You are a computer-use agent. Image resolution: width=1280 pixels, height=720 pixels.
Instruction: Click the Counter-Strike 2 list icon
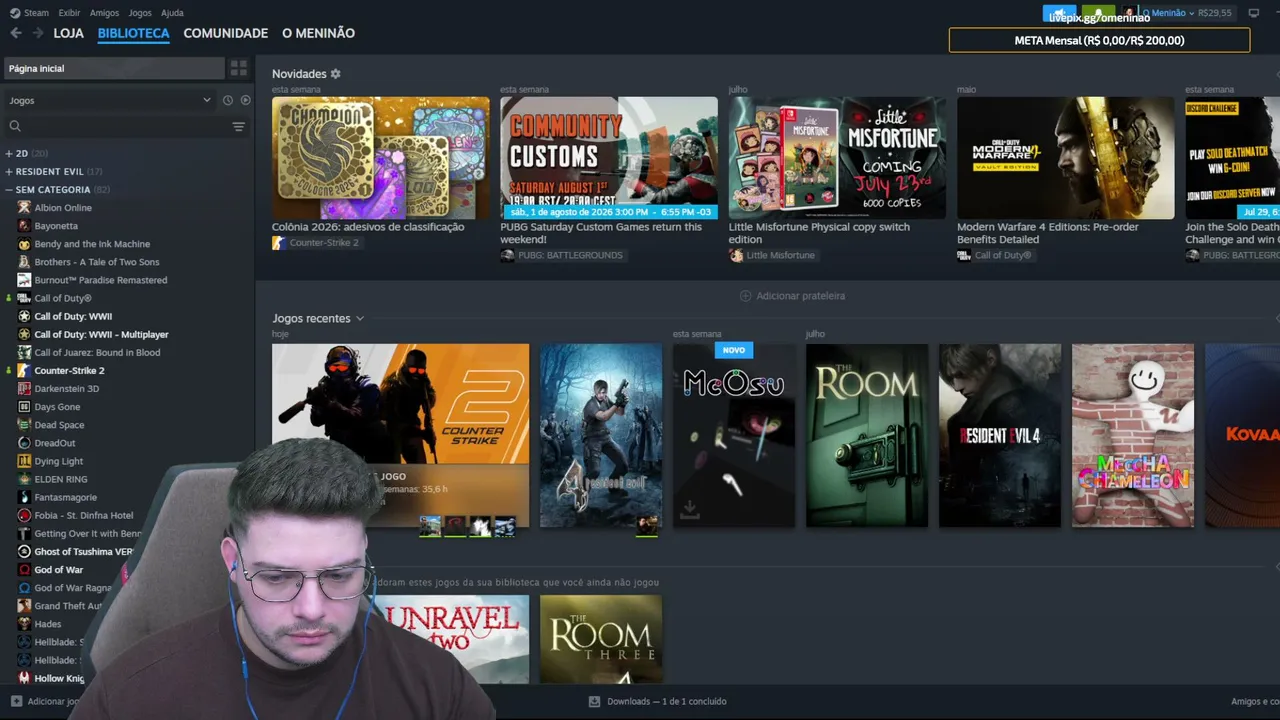pyautogui.click(x=25, y=371)
